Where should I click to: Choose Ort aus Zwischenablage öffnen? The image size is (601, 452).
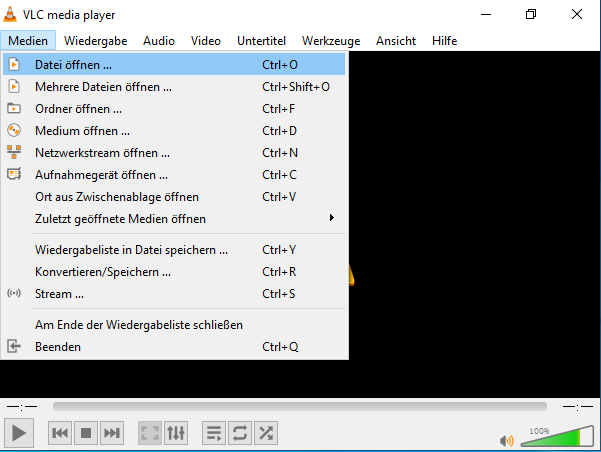point(174,197)
